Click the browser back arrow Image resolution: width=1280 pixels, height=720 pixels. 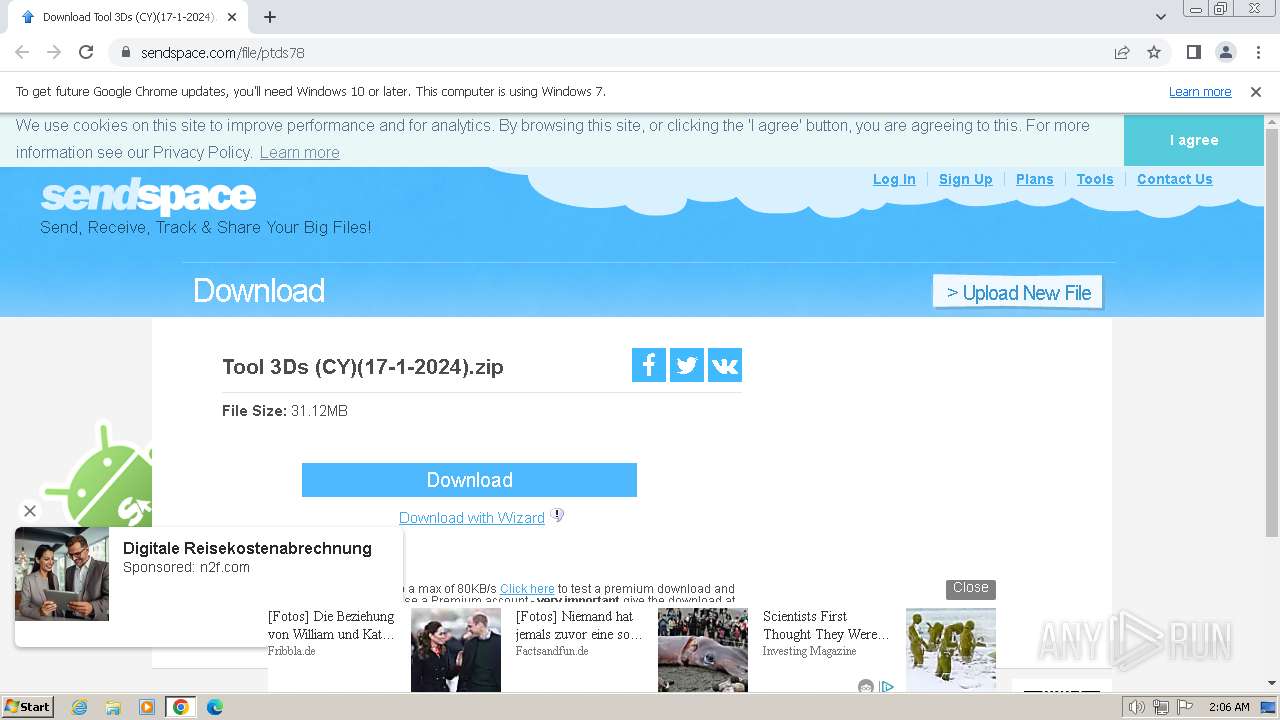pos(22,52)
